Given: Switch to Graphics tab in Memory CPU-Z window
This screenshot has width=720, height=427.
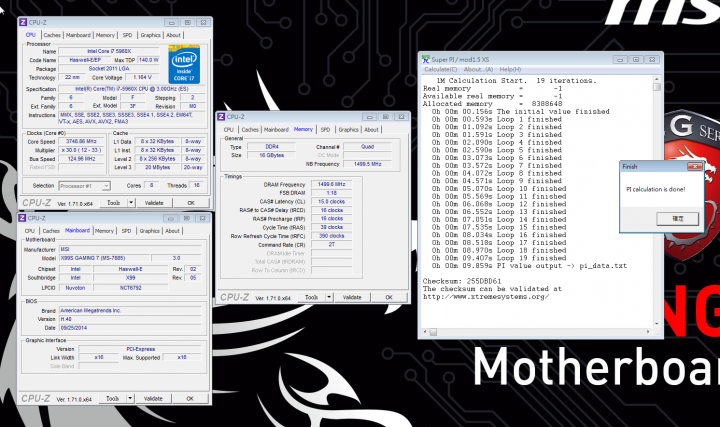Looking at the screenshot, I should [348, 129].
